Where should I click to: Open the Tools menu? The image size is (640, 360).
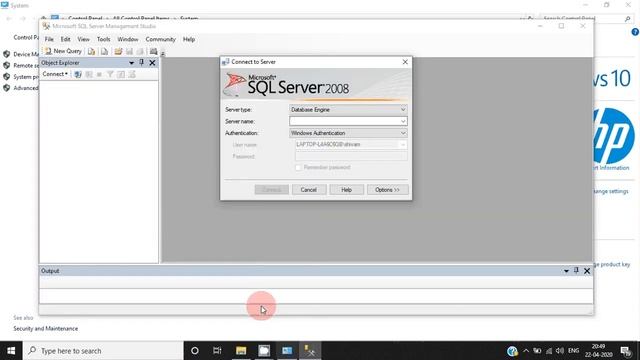point(103,39)
